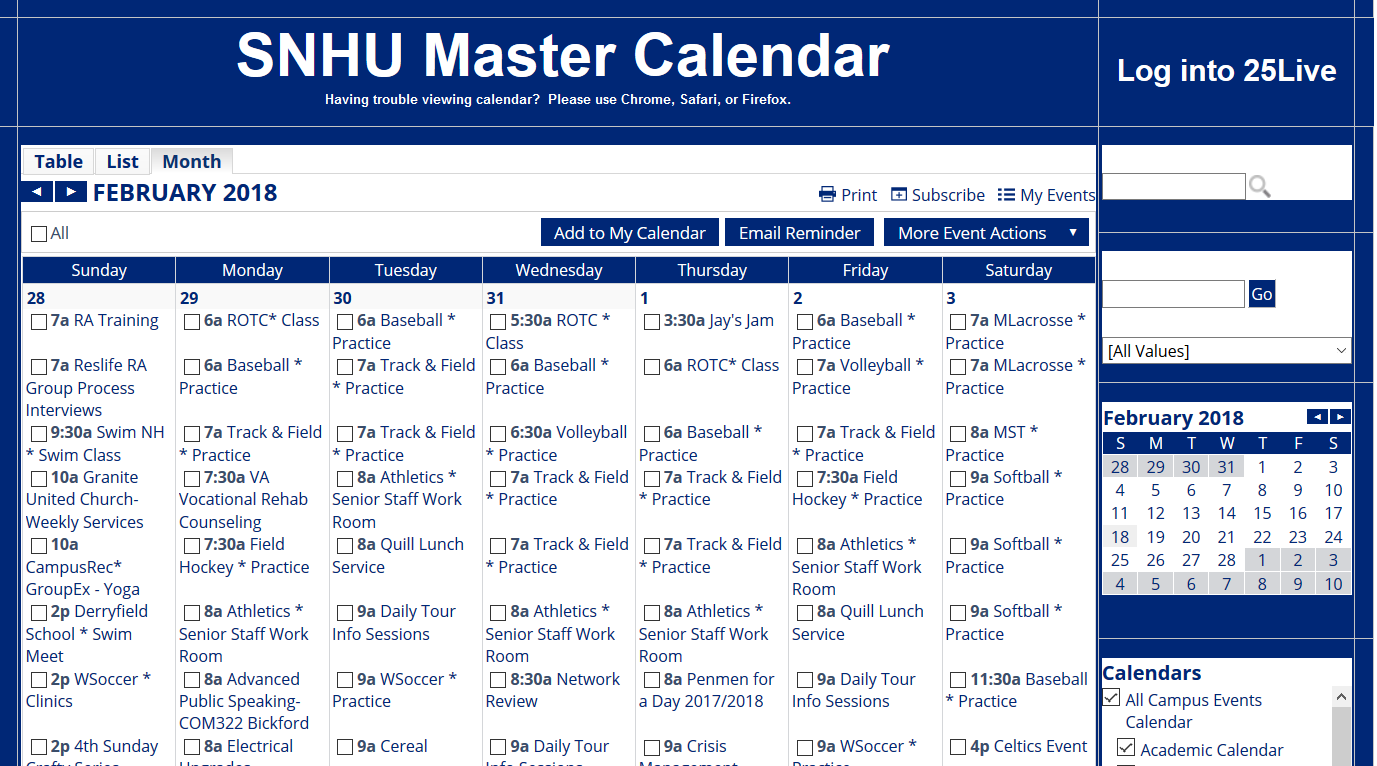Viewport: 1377px width, 766px height.
Task: Switch to the Table tab
Action: coord(58,162)
